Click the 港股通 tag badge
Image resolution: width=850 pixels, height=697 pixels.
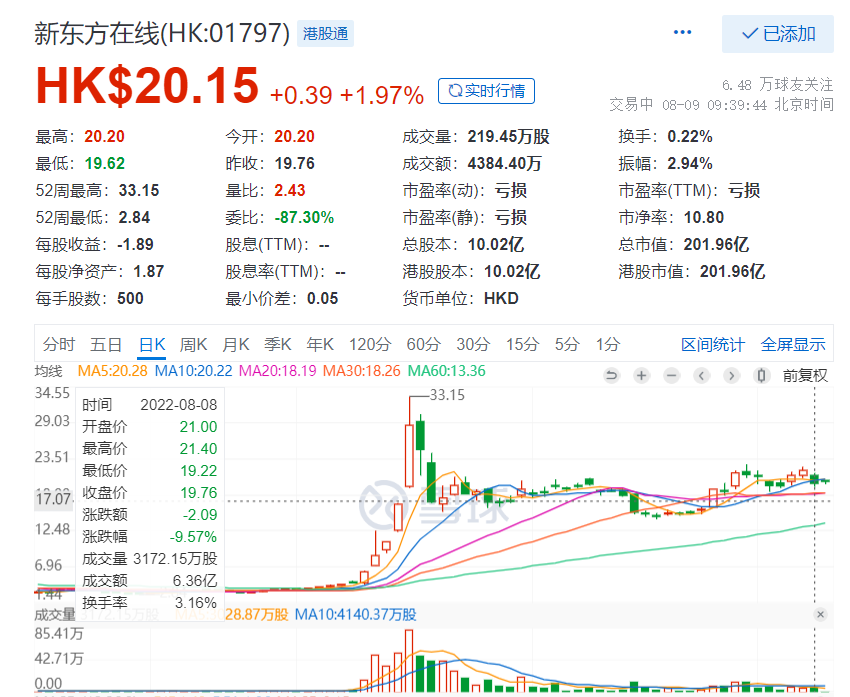tap(325, 34)
